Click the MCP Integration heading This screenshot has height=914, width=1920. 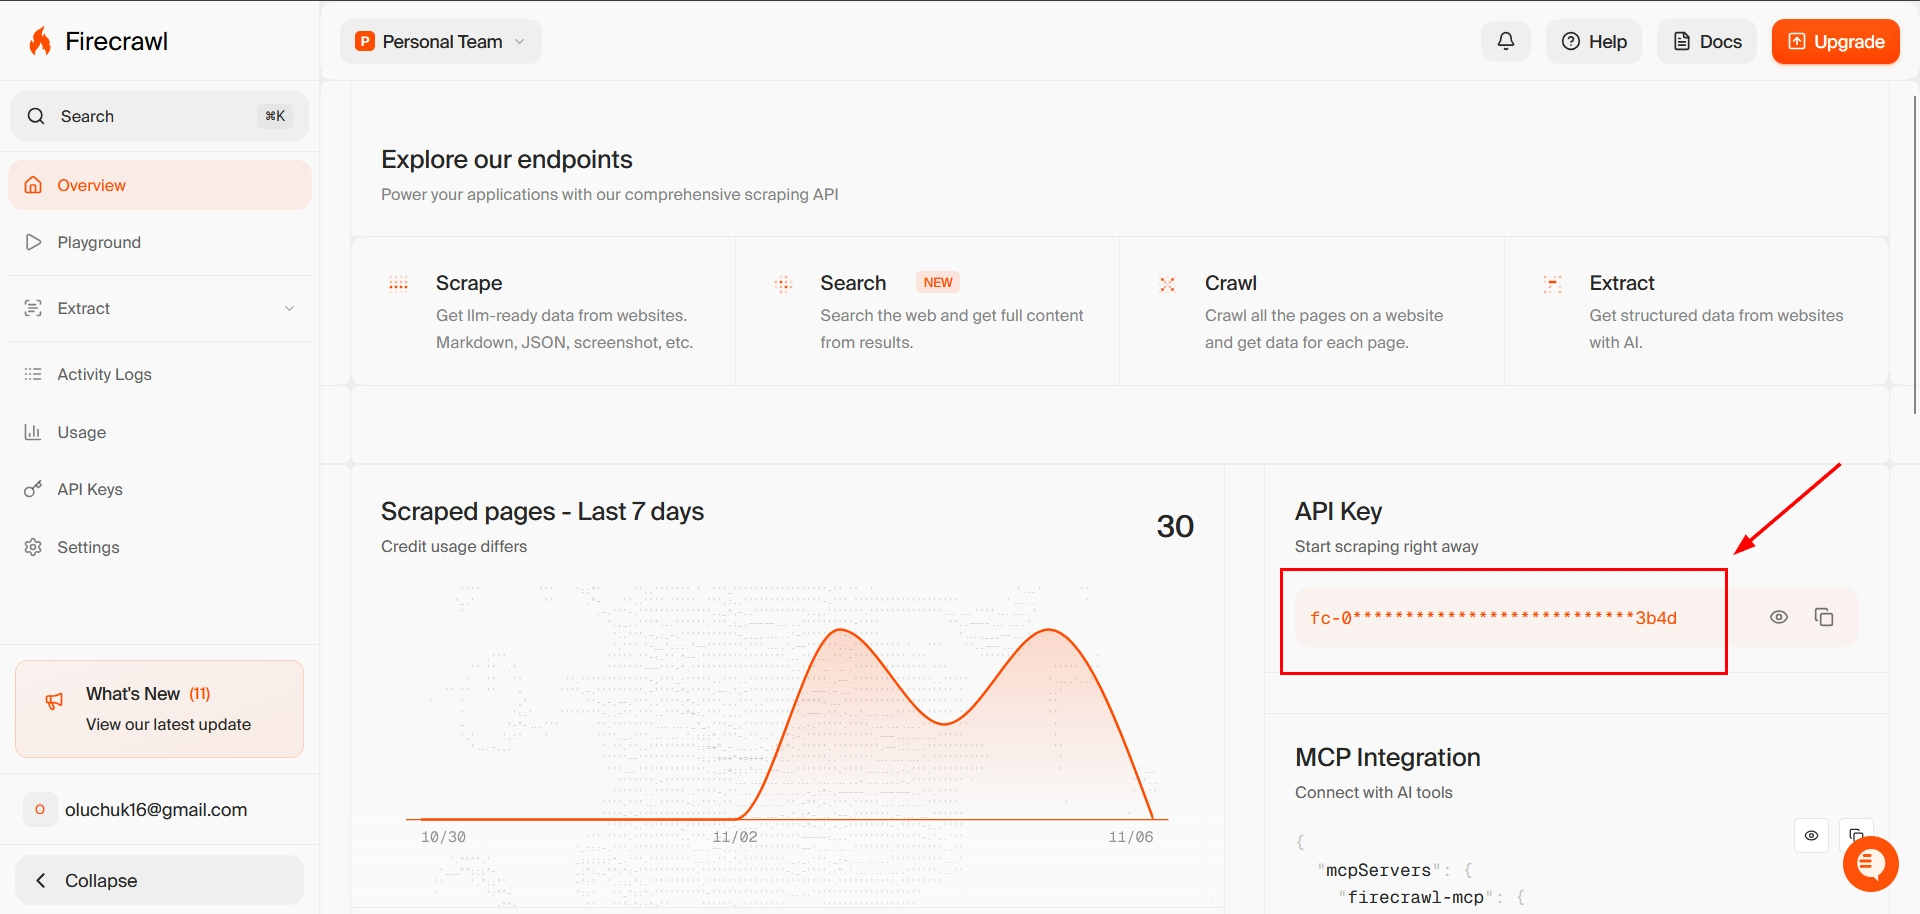click(1388, 757)
